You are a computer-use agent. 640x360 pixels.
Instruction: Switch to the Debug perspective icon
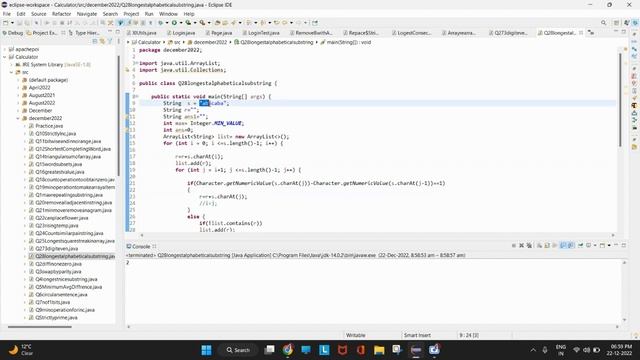coord(635,23)
